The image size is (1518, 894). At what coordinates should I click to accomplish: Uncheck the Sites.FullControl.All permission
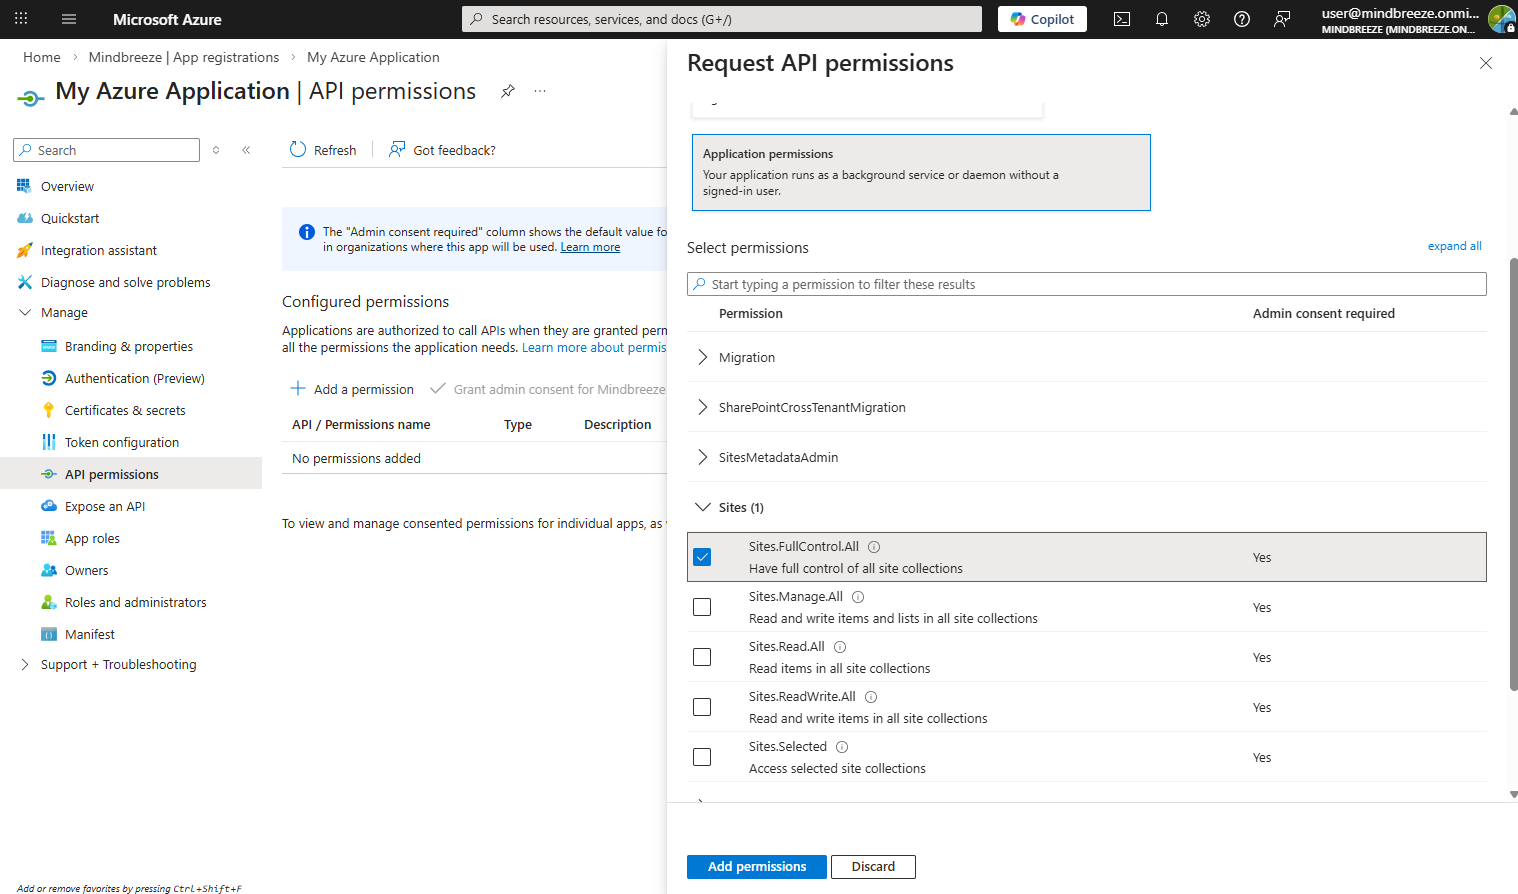(702, 557)
